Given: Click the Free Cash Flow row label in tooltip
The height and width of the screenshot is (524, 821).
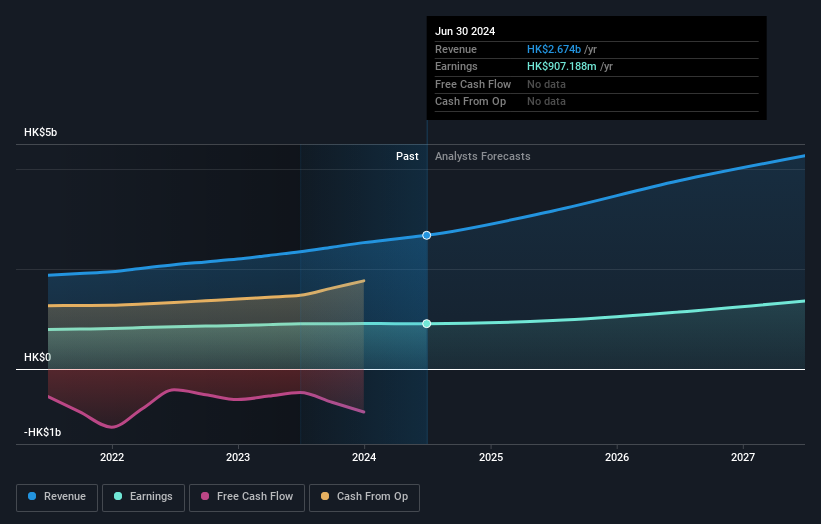Looking at the screenshot, I should (x=473, y=84).
